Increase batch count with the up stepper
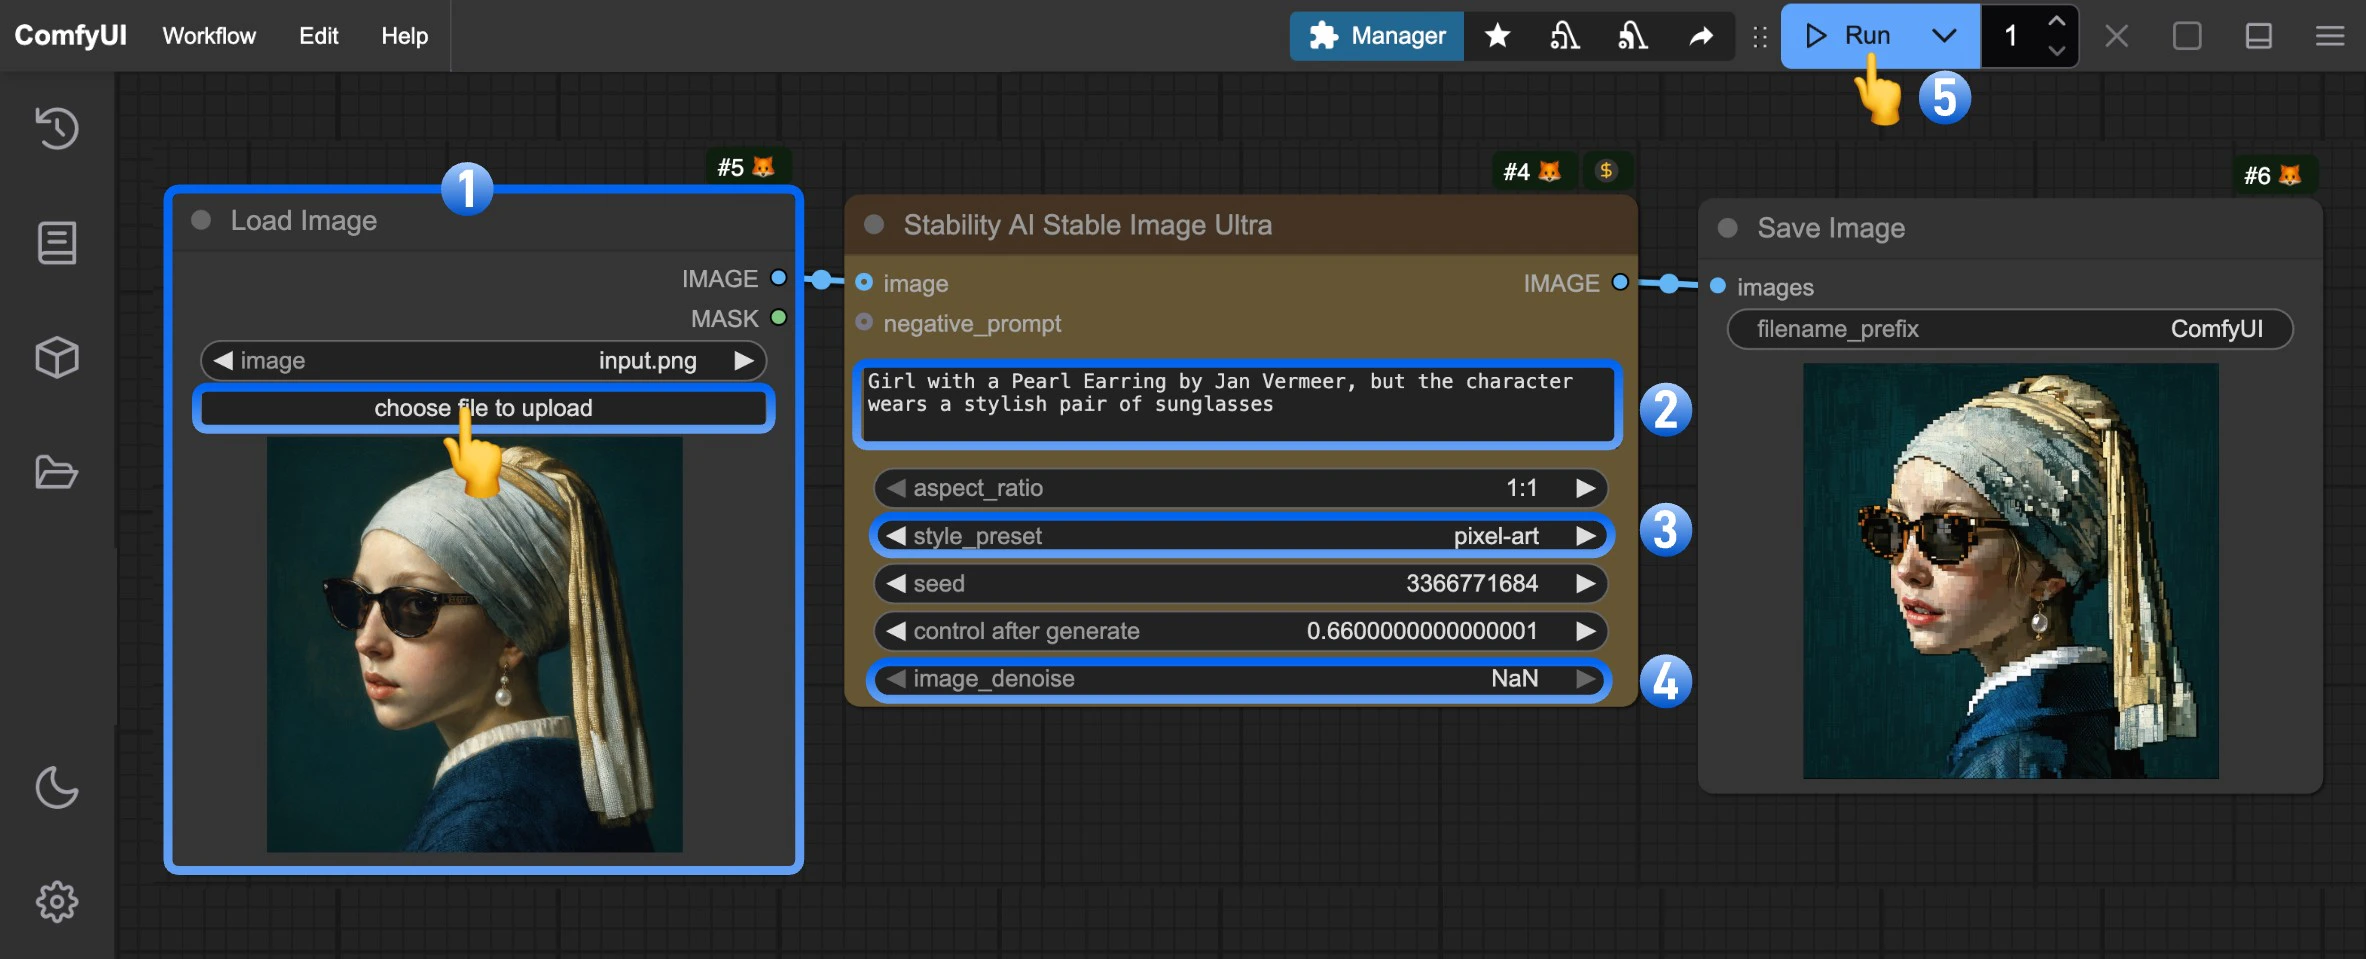2366x959 pixels. click(2056, 22)
